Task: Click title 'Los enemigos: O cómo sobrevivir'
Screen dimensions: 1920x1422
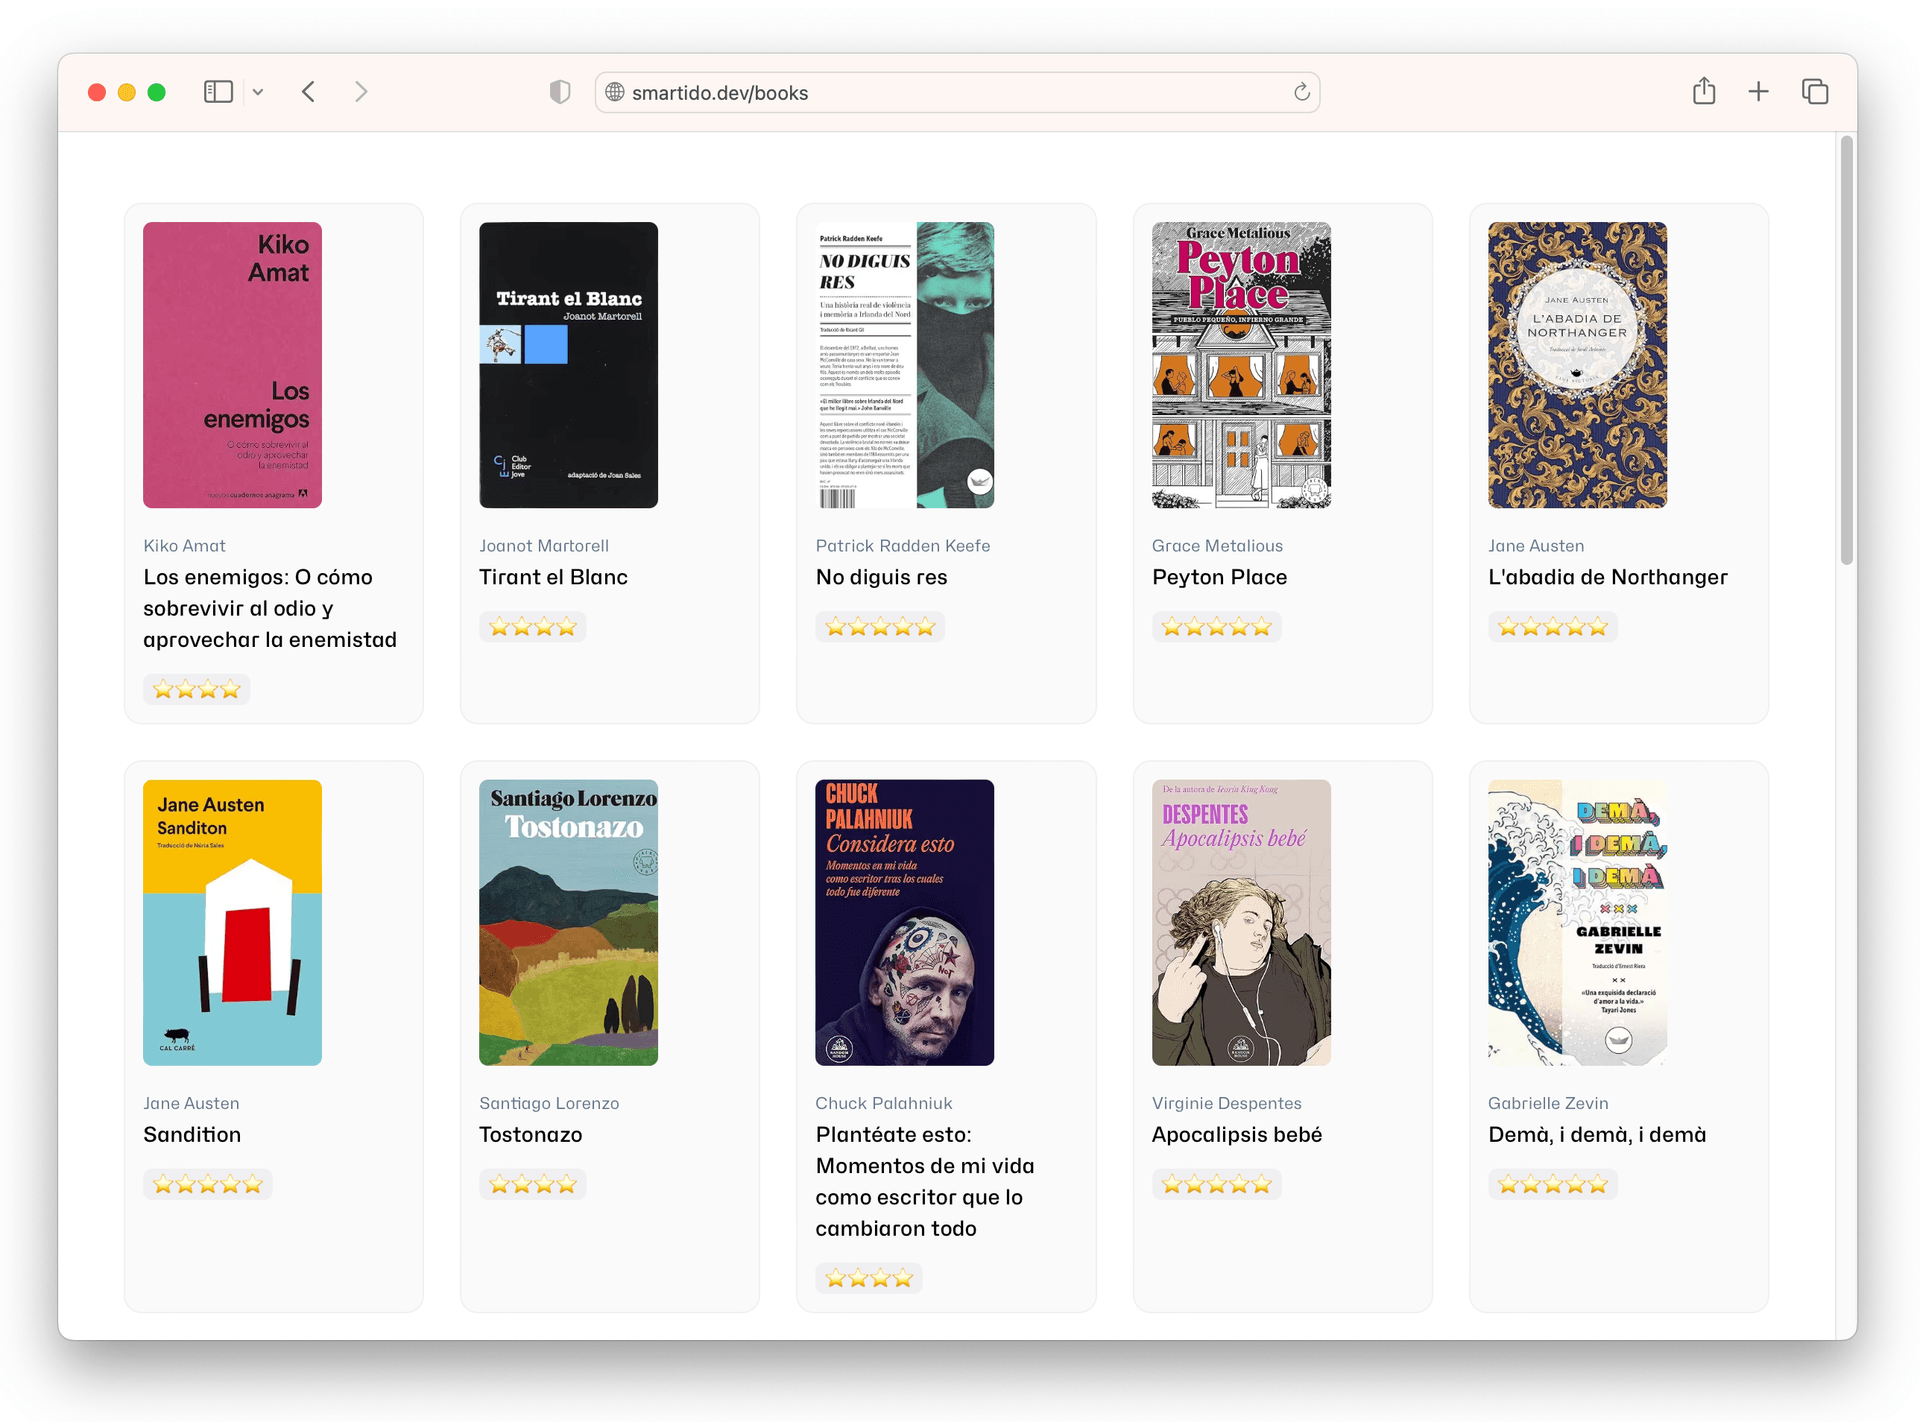Action: point(270,608)
